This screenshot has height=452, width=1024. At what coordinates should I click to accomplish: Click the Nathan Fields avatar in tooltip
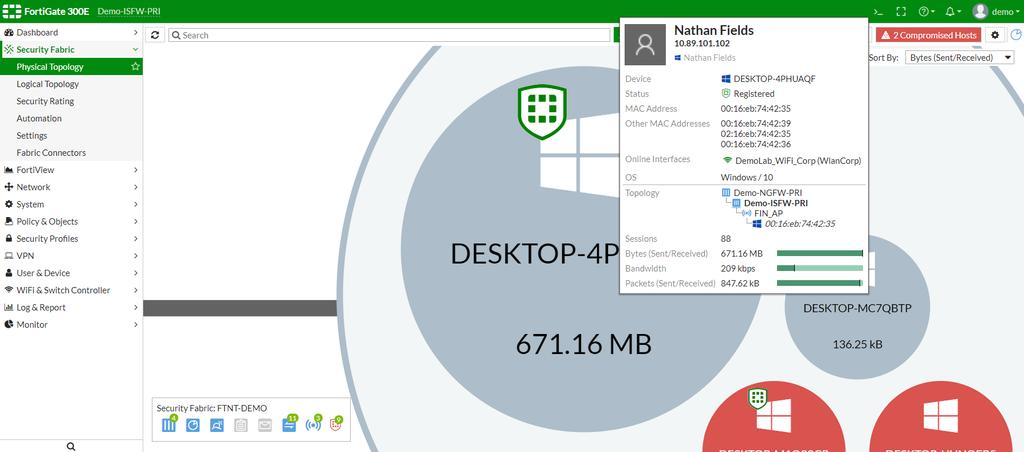point(645,44)
